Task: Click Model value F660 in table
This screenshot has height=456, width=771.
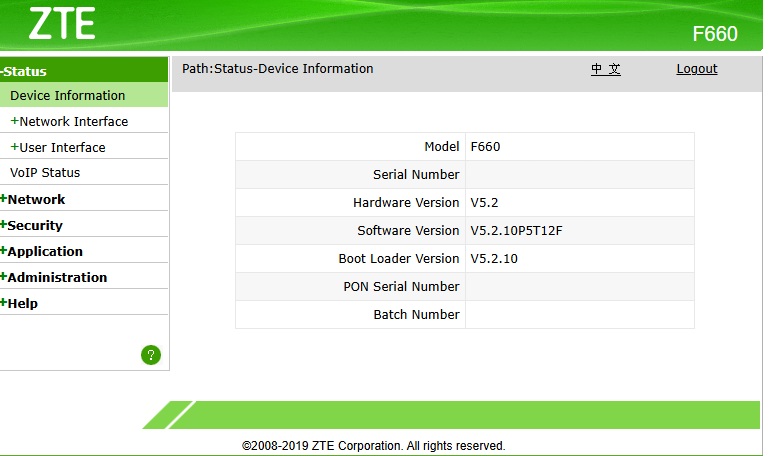Action: pyautogui.click(x=485, y=147)
